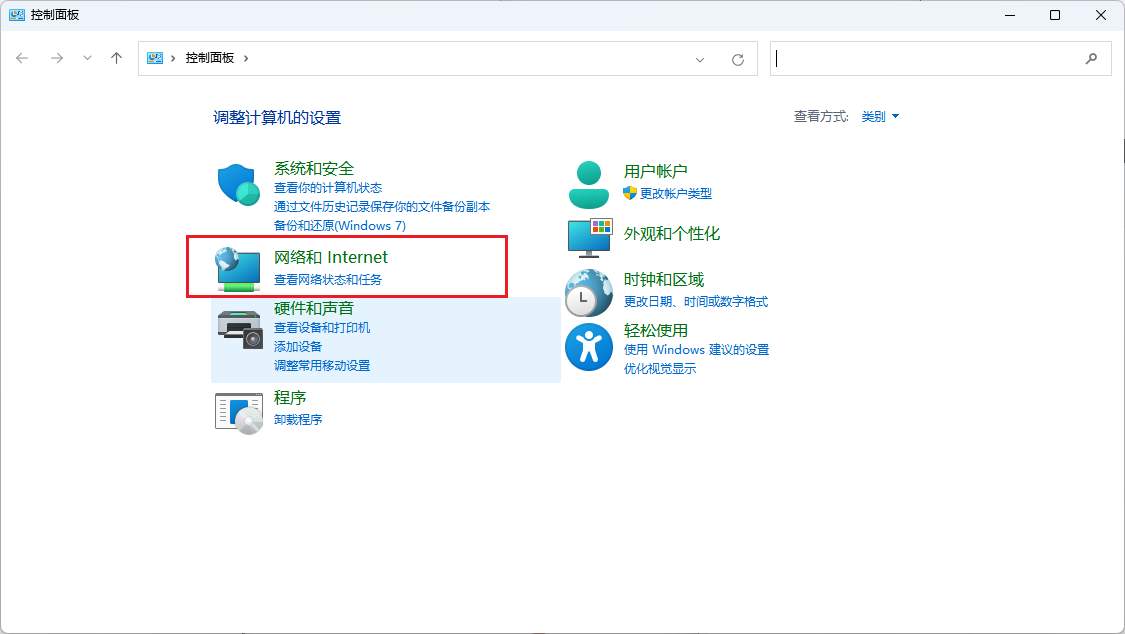Click 更改帐户类型 link
The width and height of the screenshot is (1125, 634).
(676, 194)
